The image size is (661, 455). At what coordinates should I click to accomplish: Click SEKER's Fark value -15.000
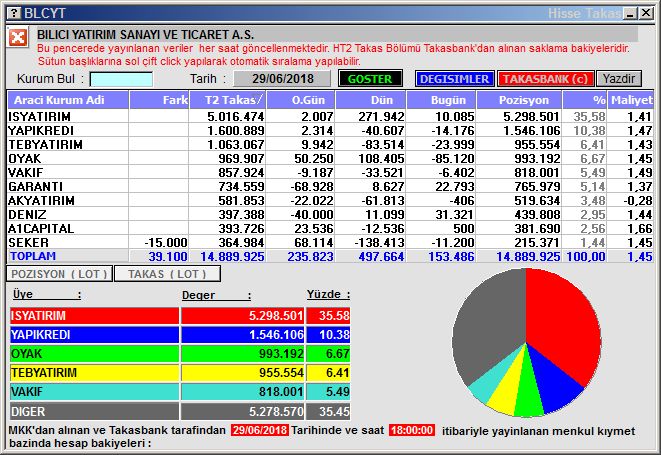(x=166, y=243)
